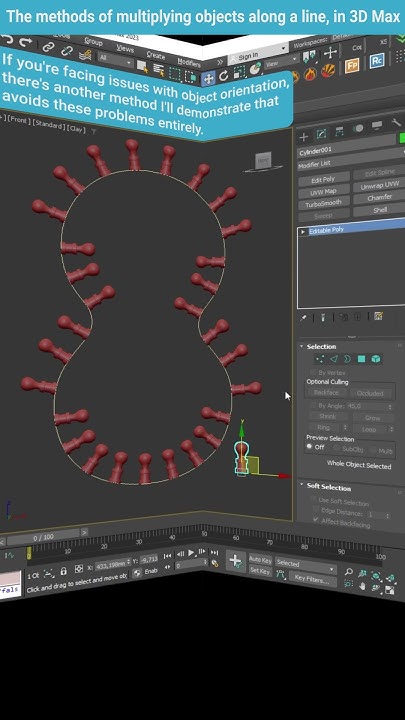Open the selection filter All dropdown

(x=115, y=61)
